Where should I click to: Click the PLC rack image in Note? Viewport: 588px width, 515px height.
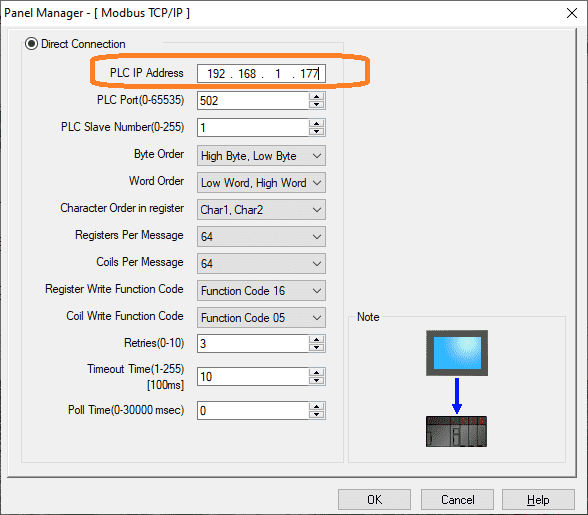click(456, 431)
